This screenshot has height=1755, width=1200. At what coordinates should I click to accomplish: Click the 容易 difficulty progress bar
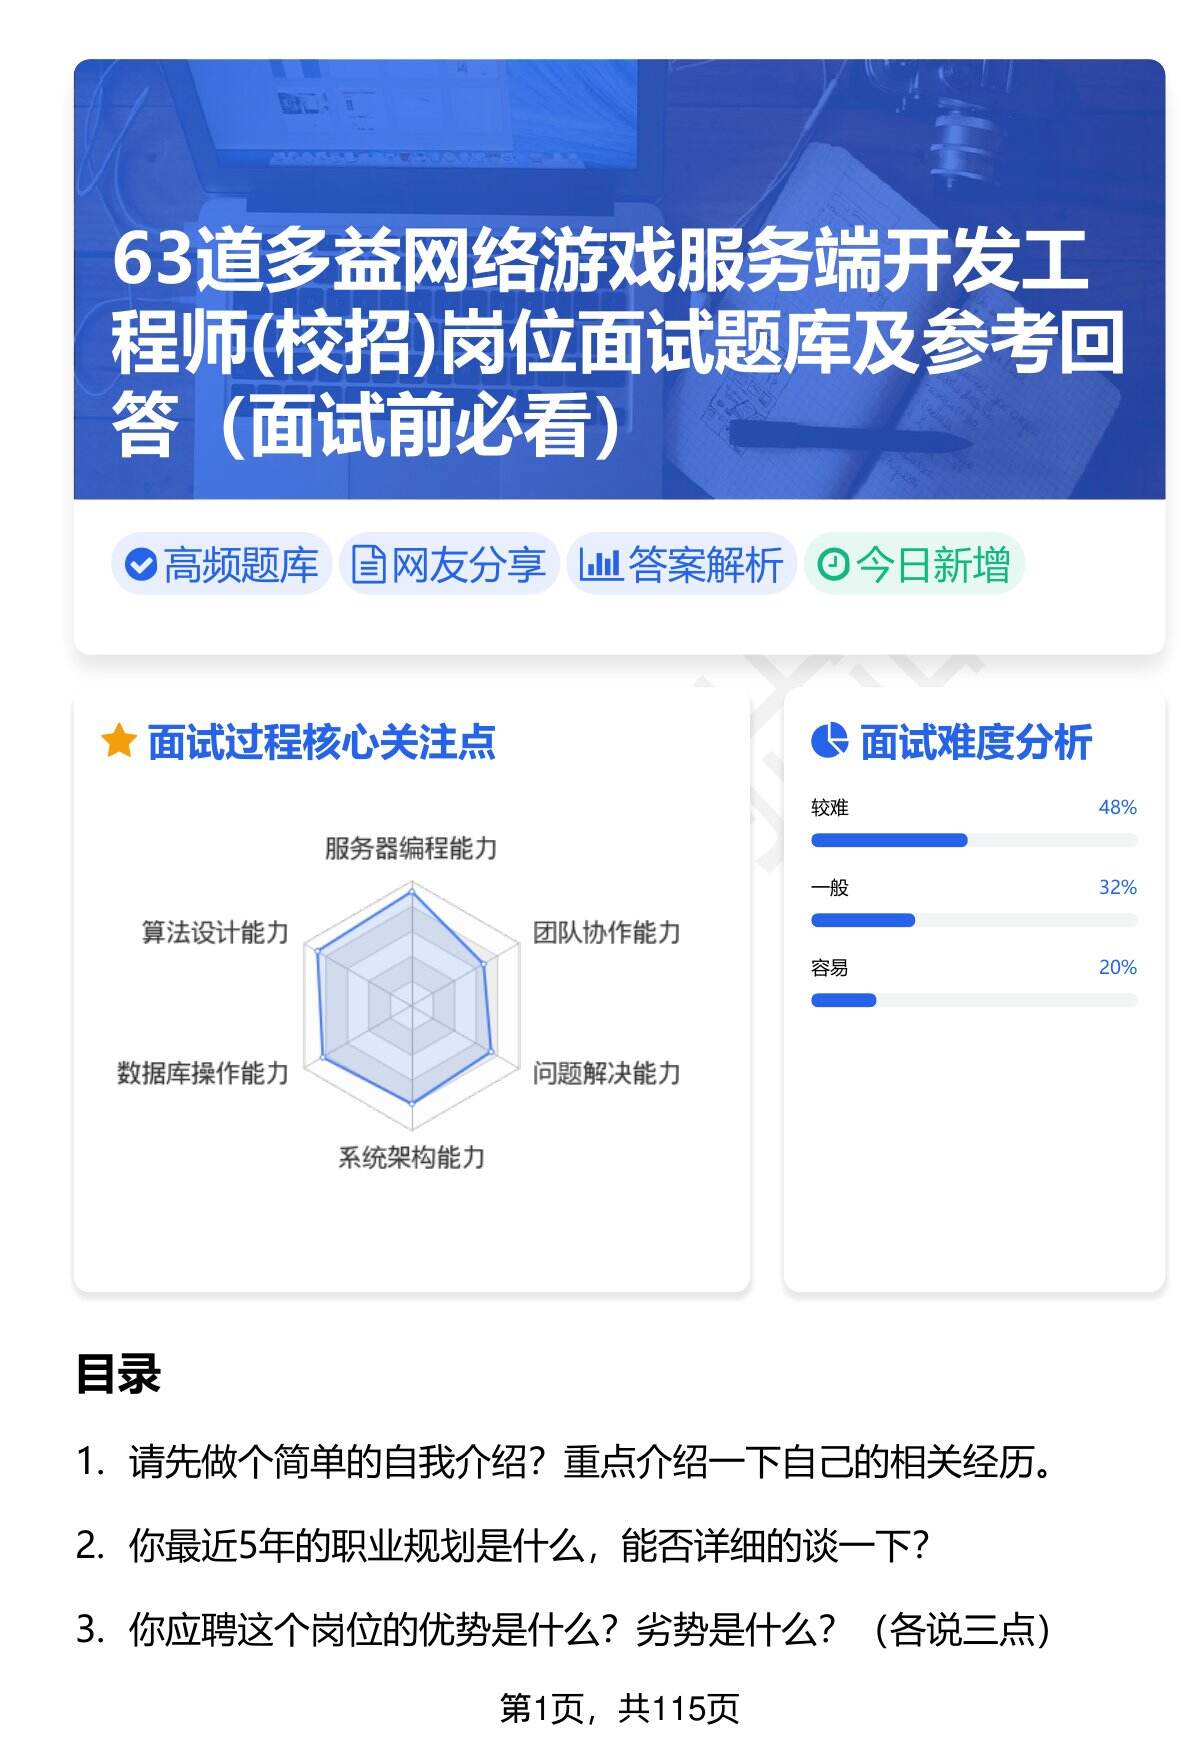tap(973, 1000)
